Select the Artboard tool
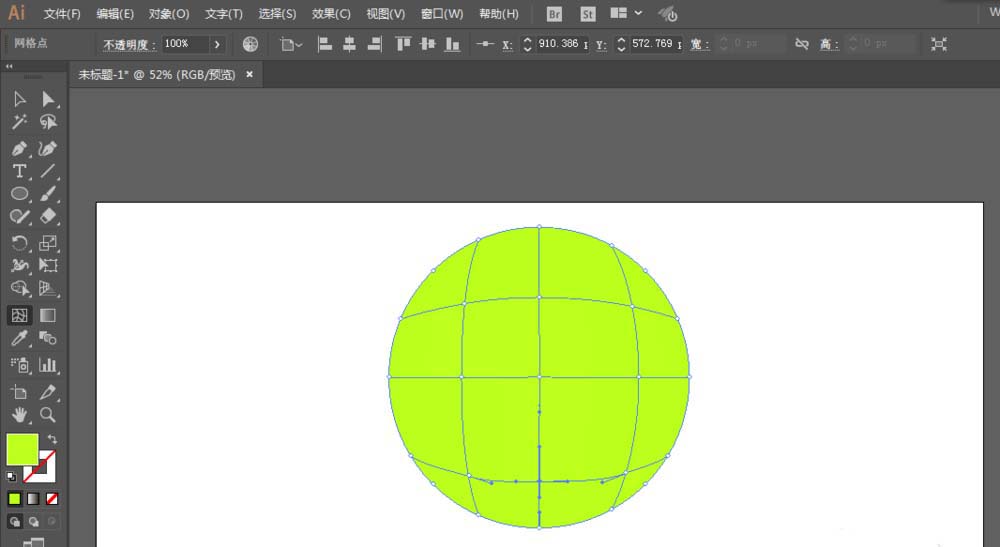Image resolution: width=1000 pixels, height=547 pixels. pyautogui.click(x=19, y=392)
